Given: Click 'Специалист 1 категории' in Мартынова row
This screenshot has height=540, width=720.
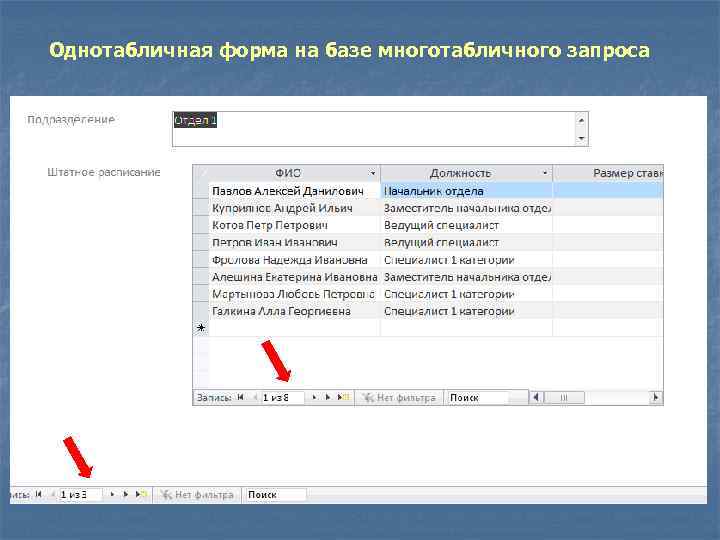Looking at the screenshot, I should 467,294.
